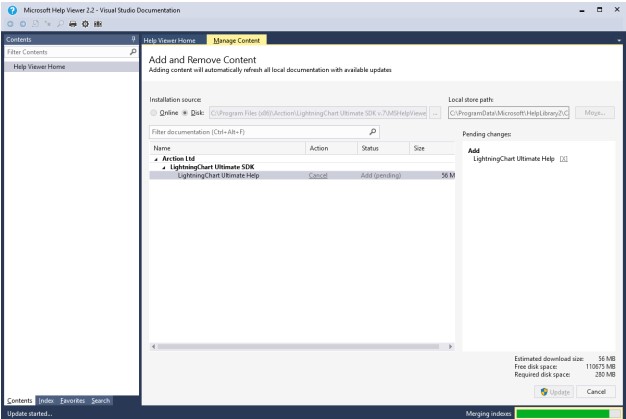Screen dimensions: 626x419
Task: Switch to Help Viewer Home tab
Action: (x=170, y=40)
